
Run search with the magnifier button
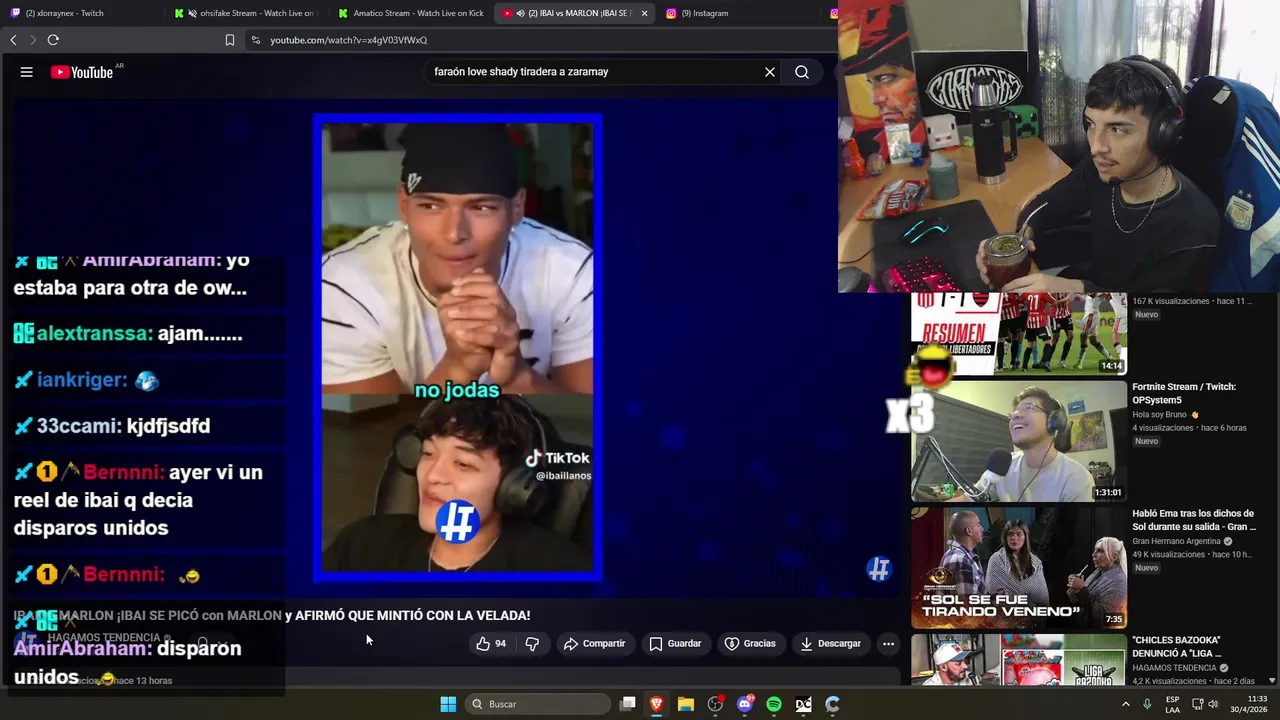pos(802,72)
